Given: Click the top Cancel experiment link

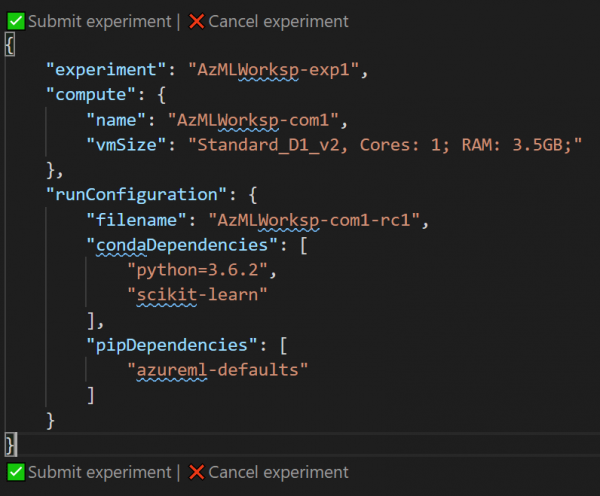Looking at the screenshot, I should tap(278, 21).
